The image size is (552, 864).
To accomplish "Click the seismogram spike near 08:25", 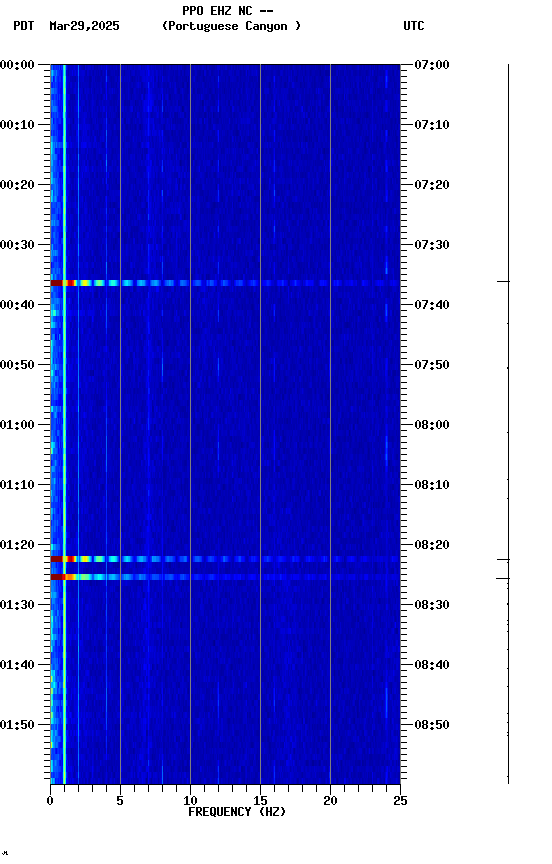I will (503, 579).
